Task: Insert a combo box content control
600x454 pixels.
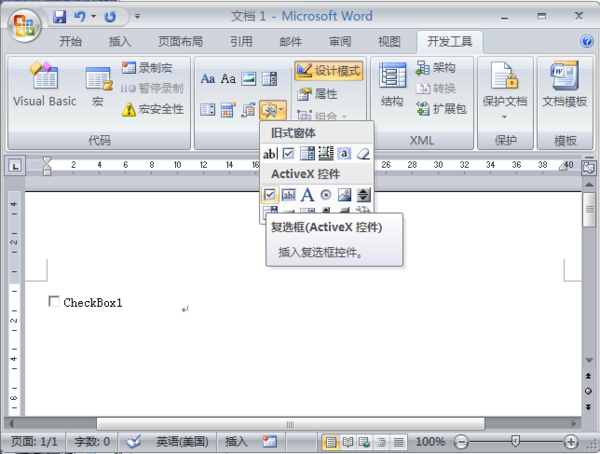Action: click(x=269, y=79)
